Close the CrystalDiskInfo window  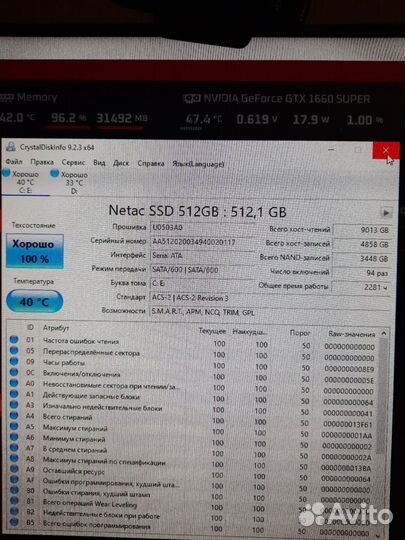click(x=386, y=150)
